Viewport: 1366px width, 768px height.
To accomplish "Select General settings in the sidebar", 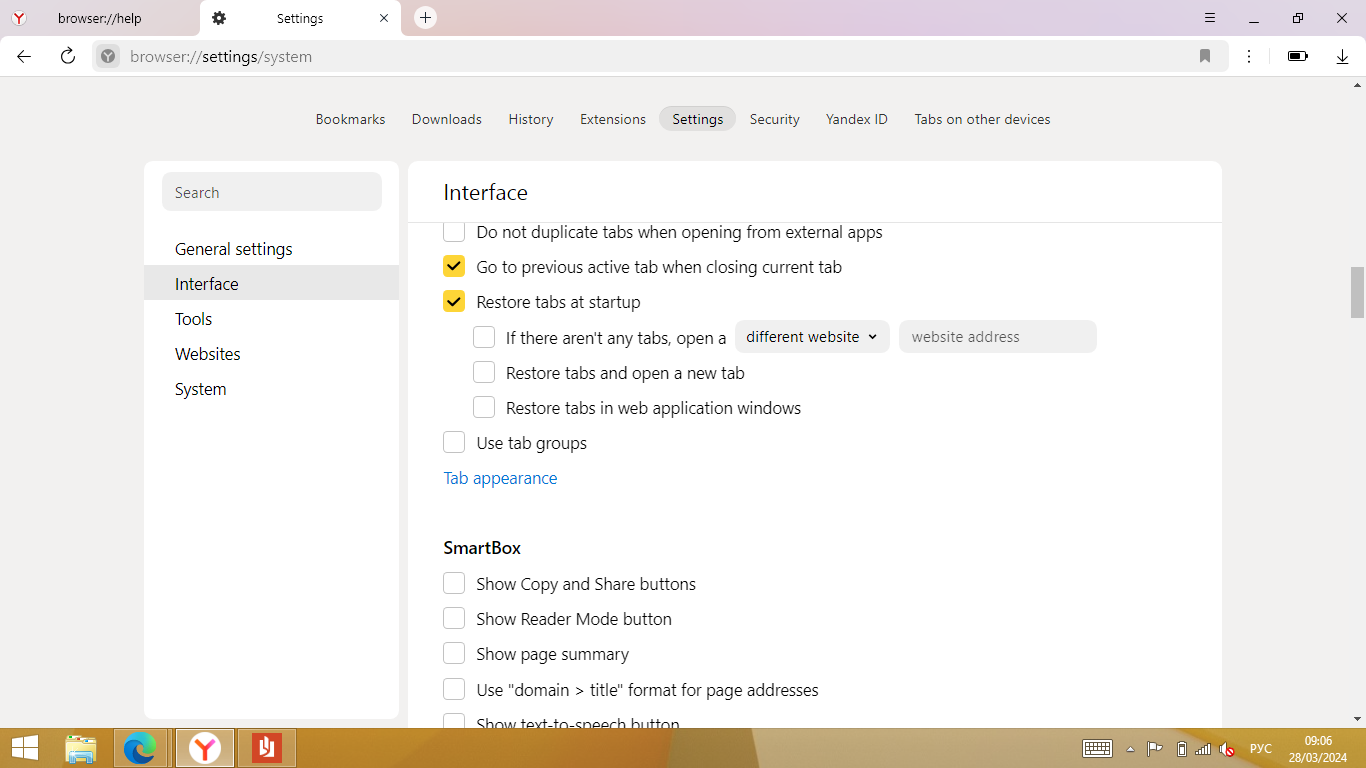I will coord(271,249).
